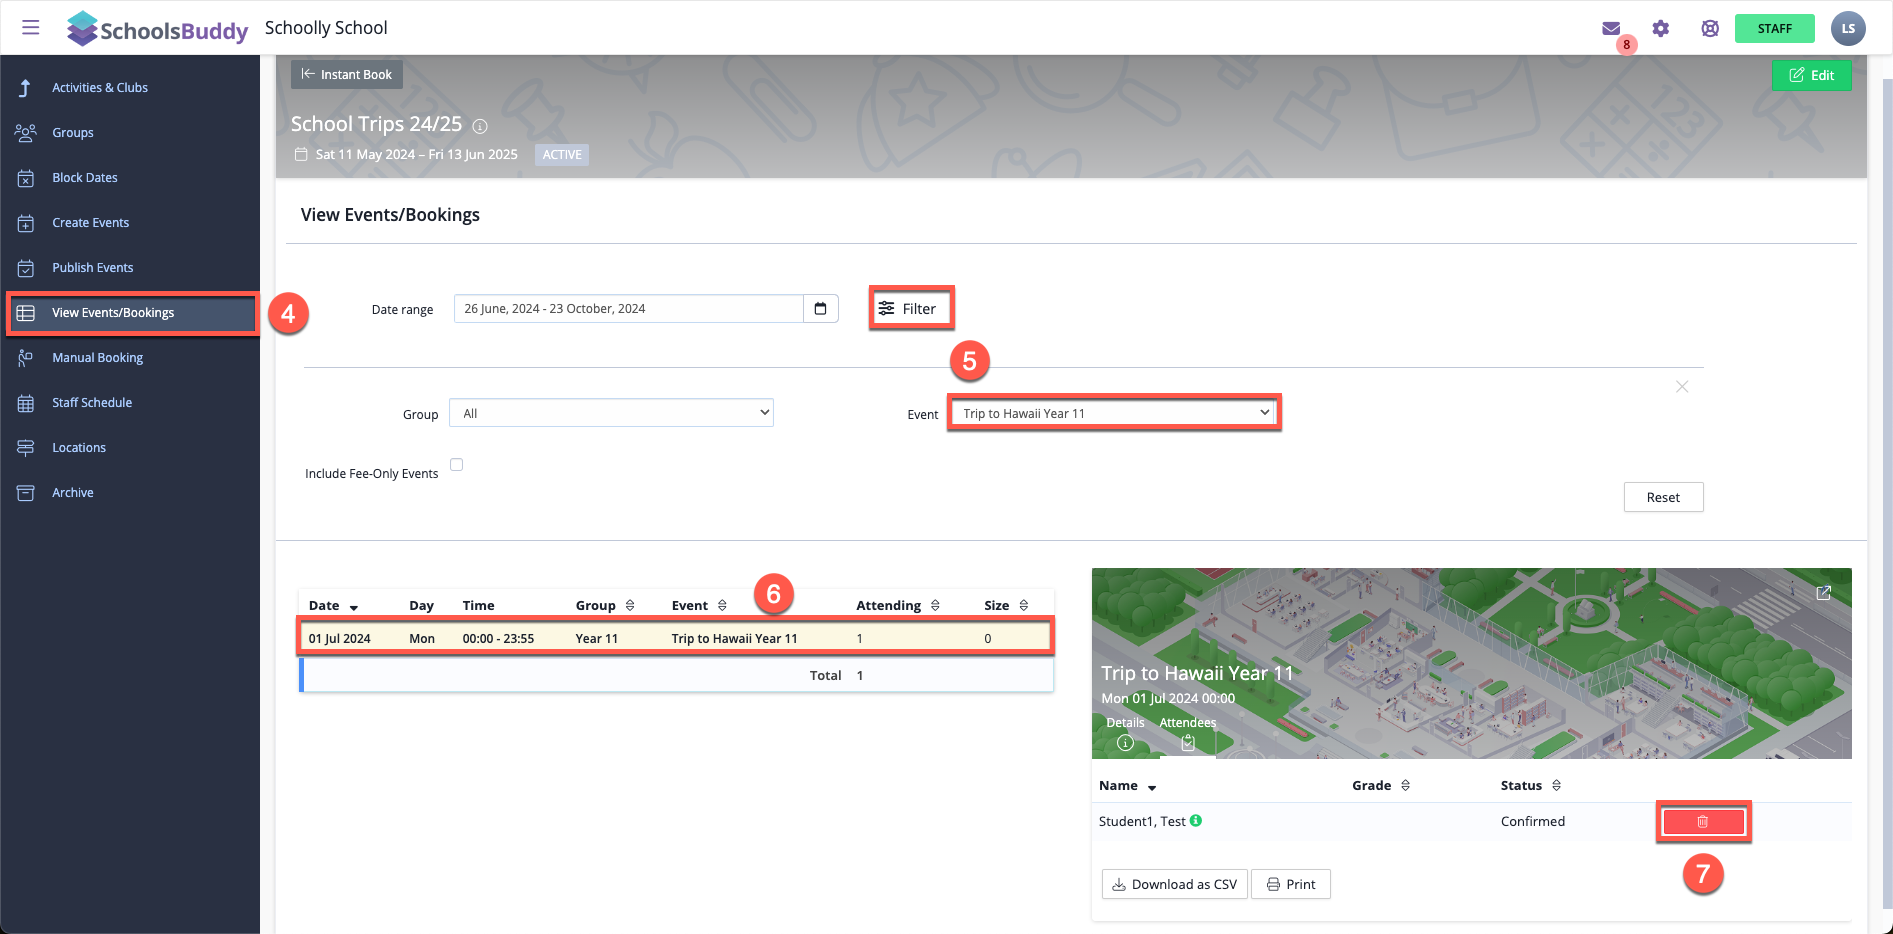Go to Staff Schedule in sidebar
Screen dimensions: 1893x934
[x=92, y=403]
